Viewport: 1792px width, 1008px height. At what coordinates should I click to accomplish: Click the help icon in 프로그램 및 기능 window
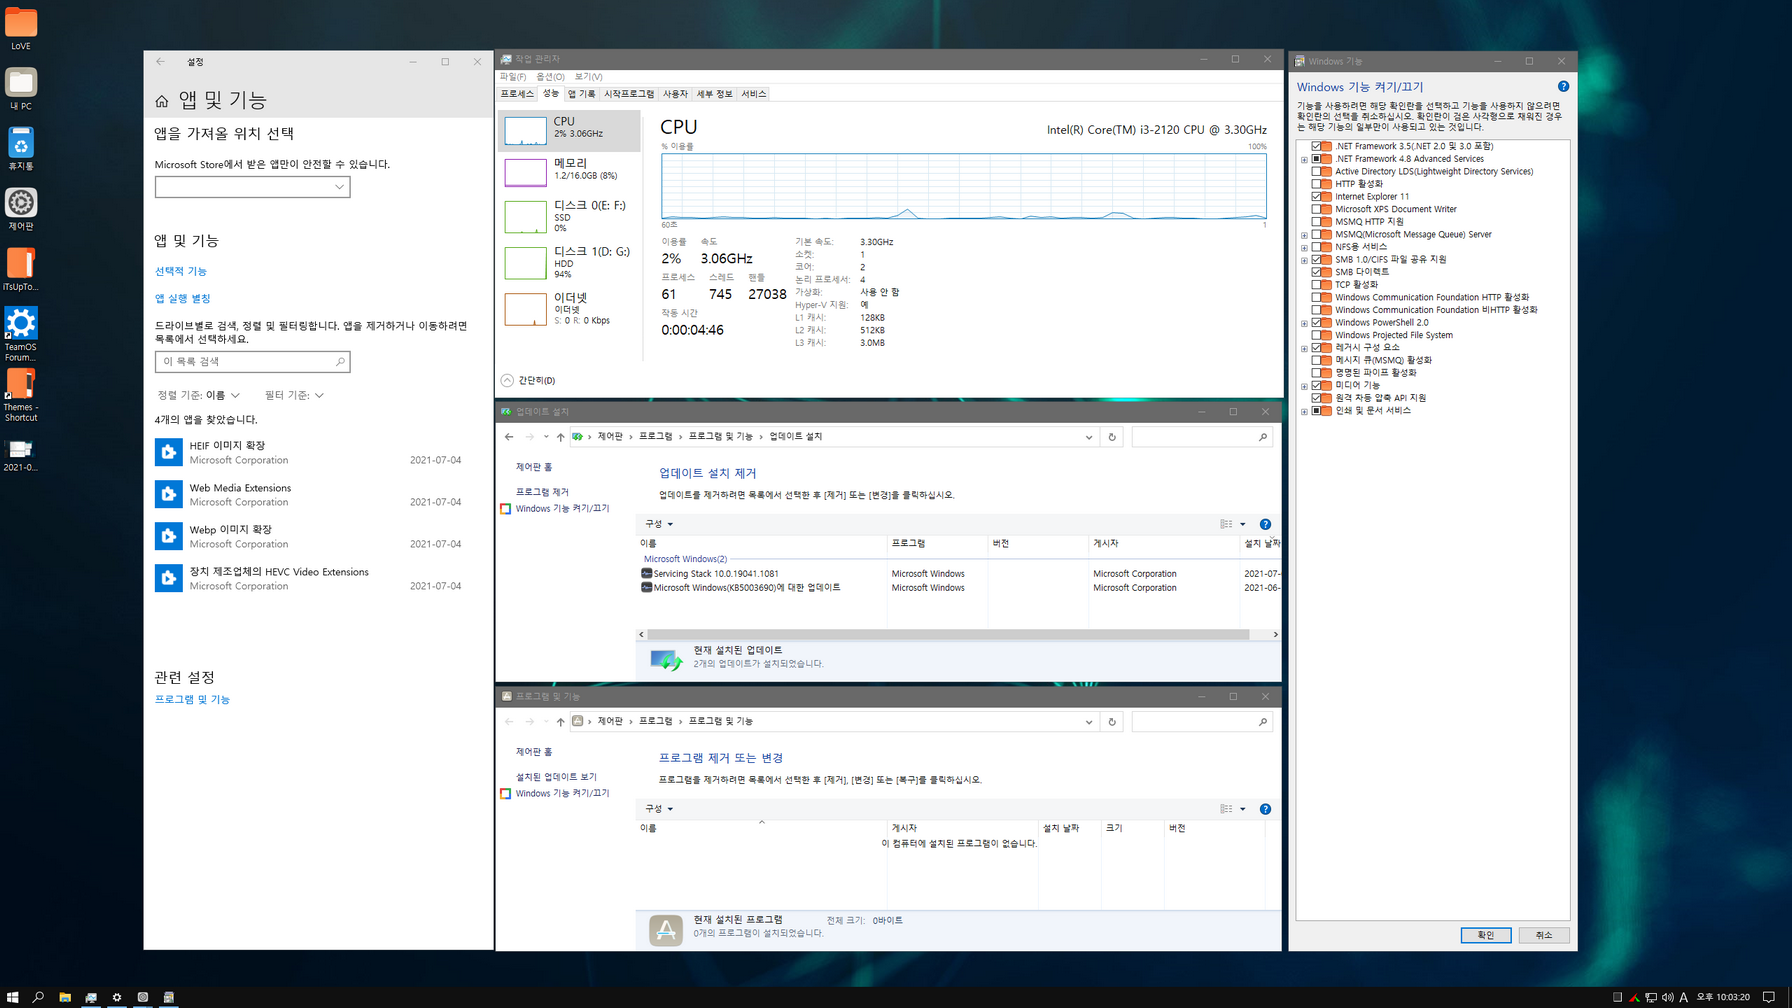point(1265,809)
